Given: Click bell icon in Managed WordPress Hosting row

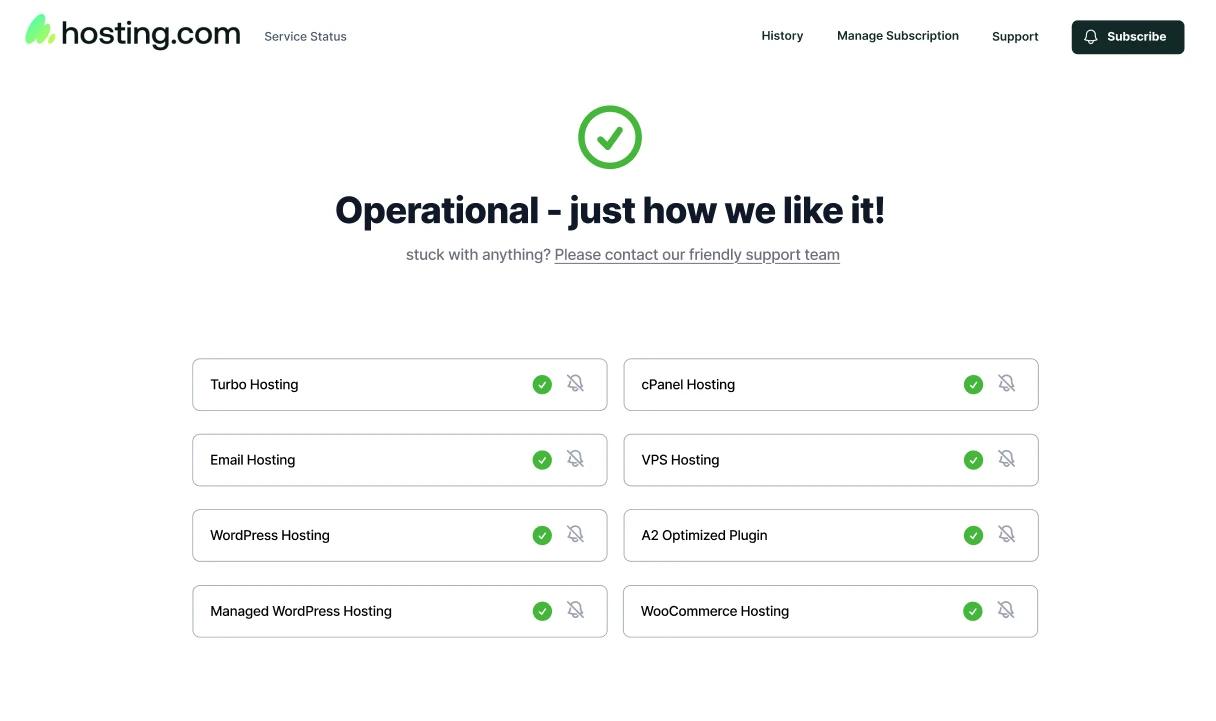Looking at the screenshot, I should (575, 610).
